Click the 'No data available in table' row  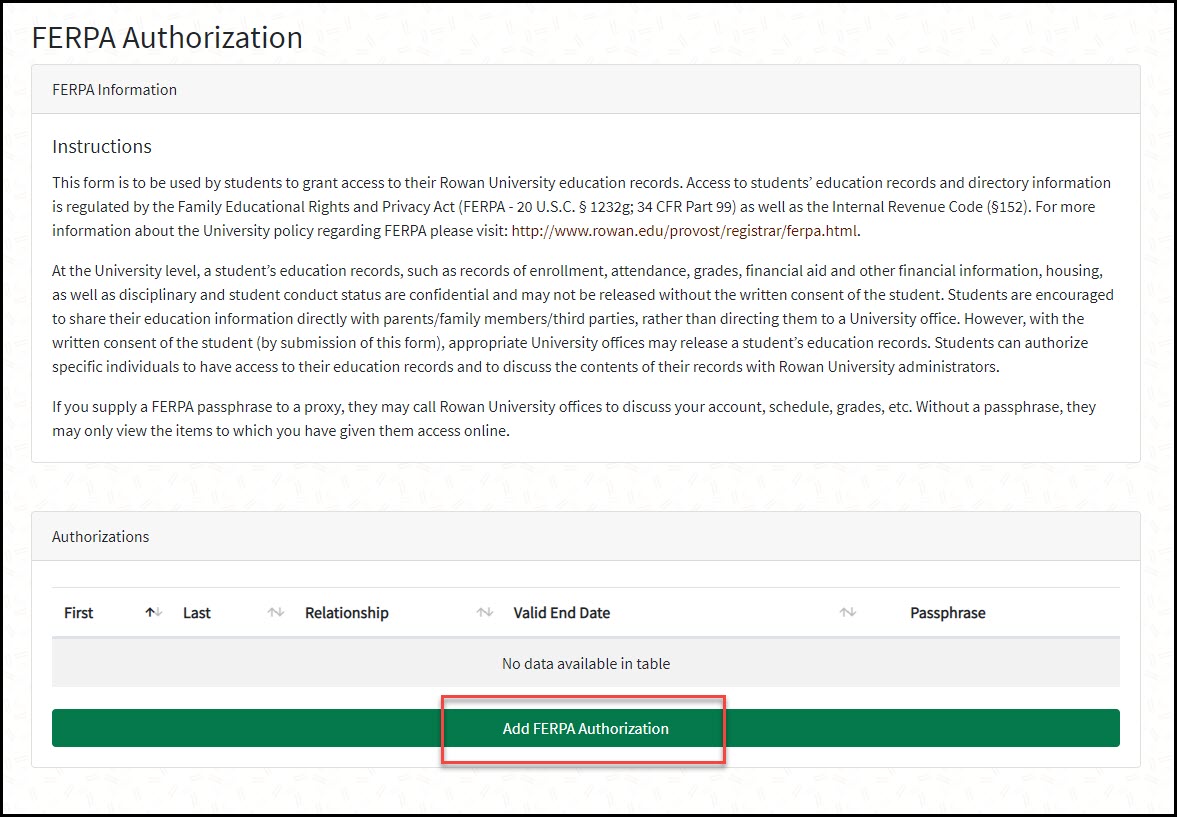(x=585, y=664)
